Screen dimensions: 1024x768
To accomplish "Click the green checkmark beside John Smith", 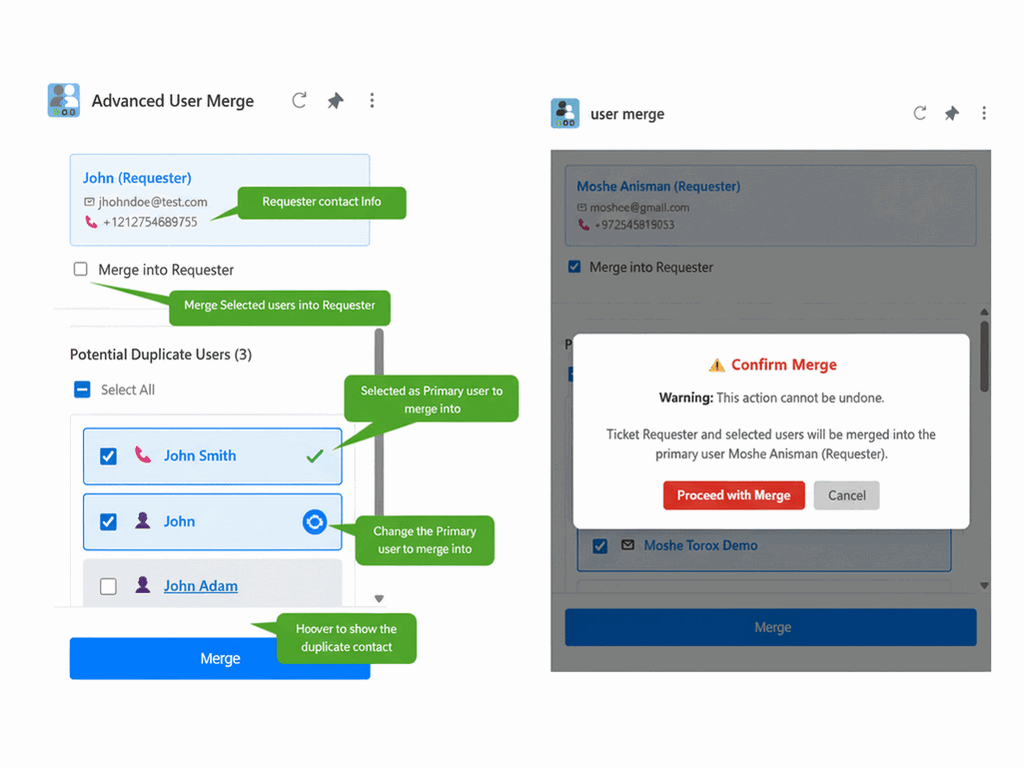I will (x=315, y=456).
